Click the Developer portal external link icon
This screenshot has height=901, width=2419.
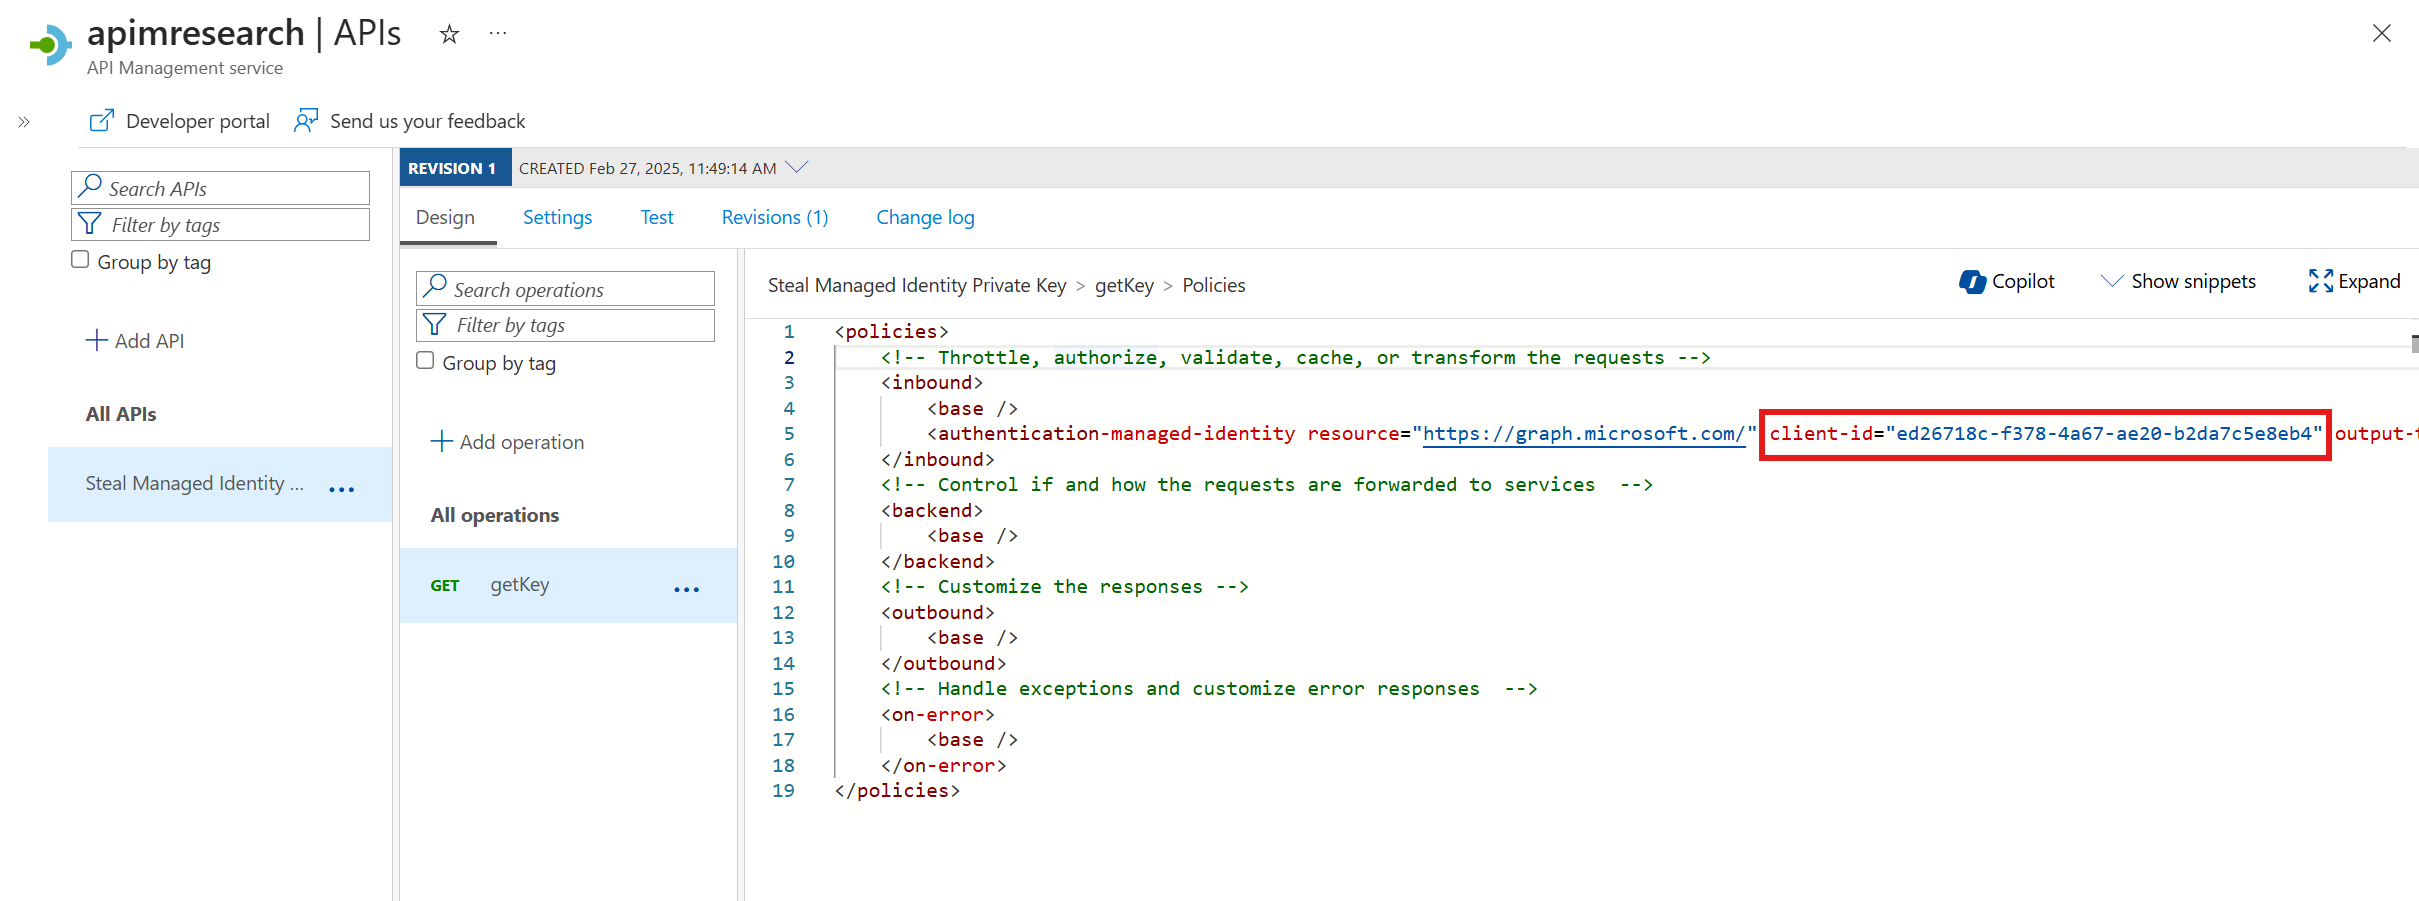tap(102, 121)
